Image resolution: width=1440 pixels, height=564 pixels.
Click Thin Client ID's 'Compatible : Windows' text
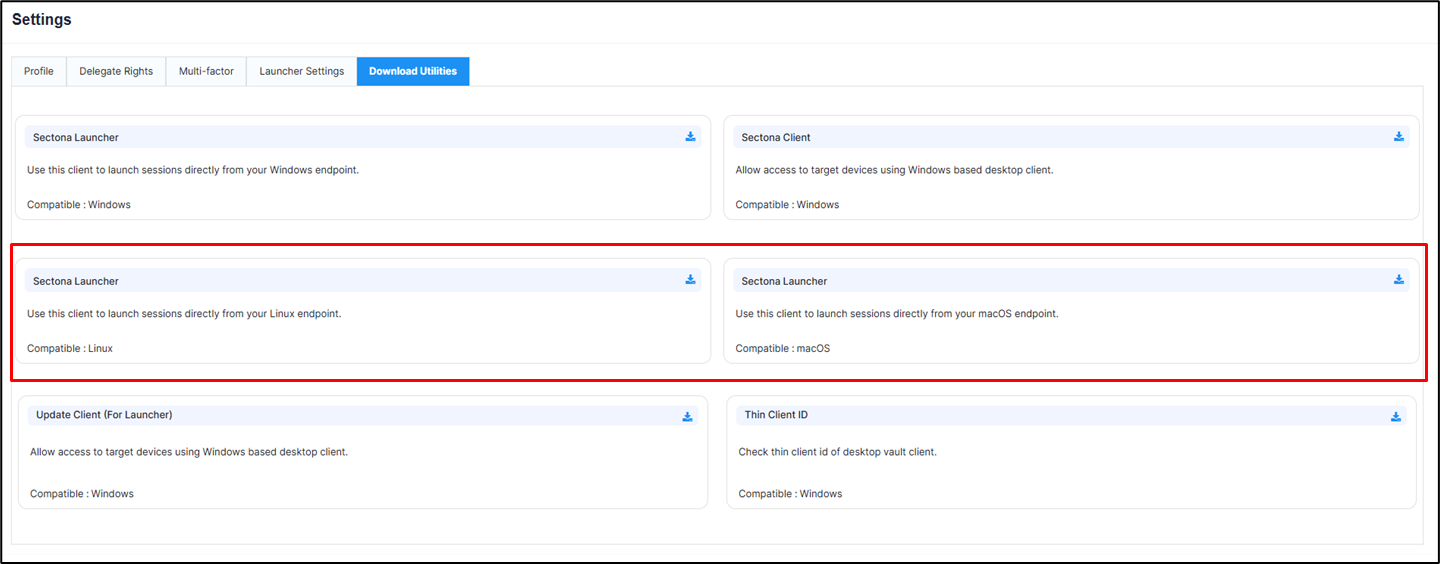pyautogui.click(x=790, y=494)
